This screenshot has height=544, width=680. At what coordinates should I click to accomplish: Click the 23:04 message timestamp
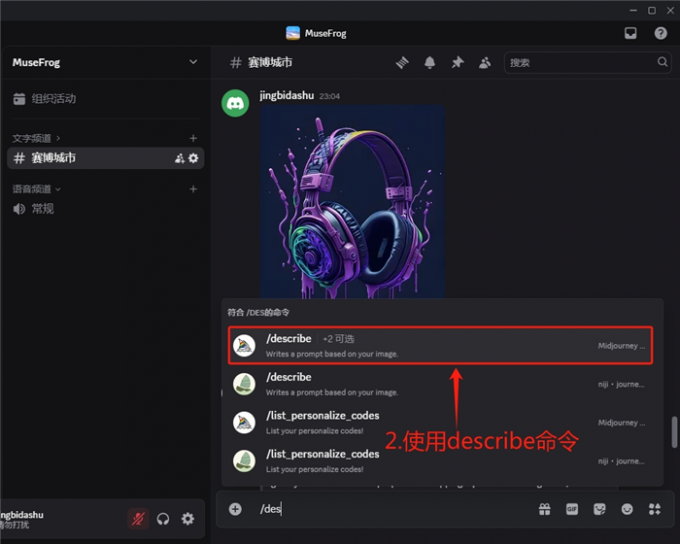(330, 96)
